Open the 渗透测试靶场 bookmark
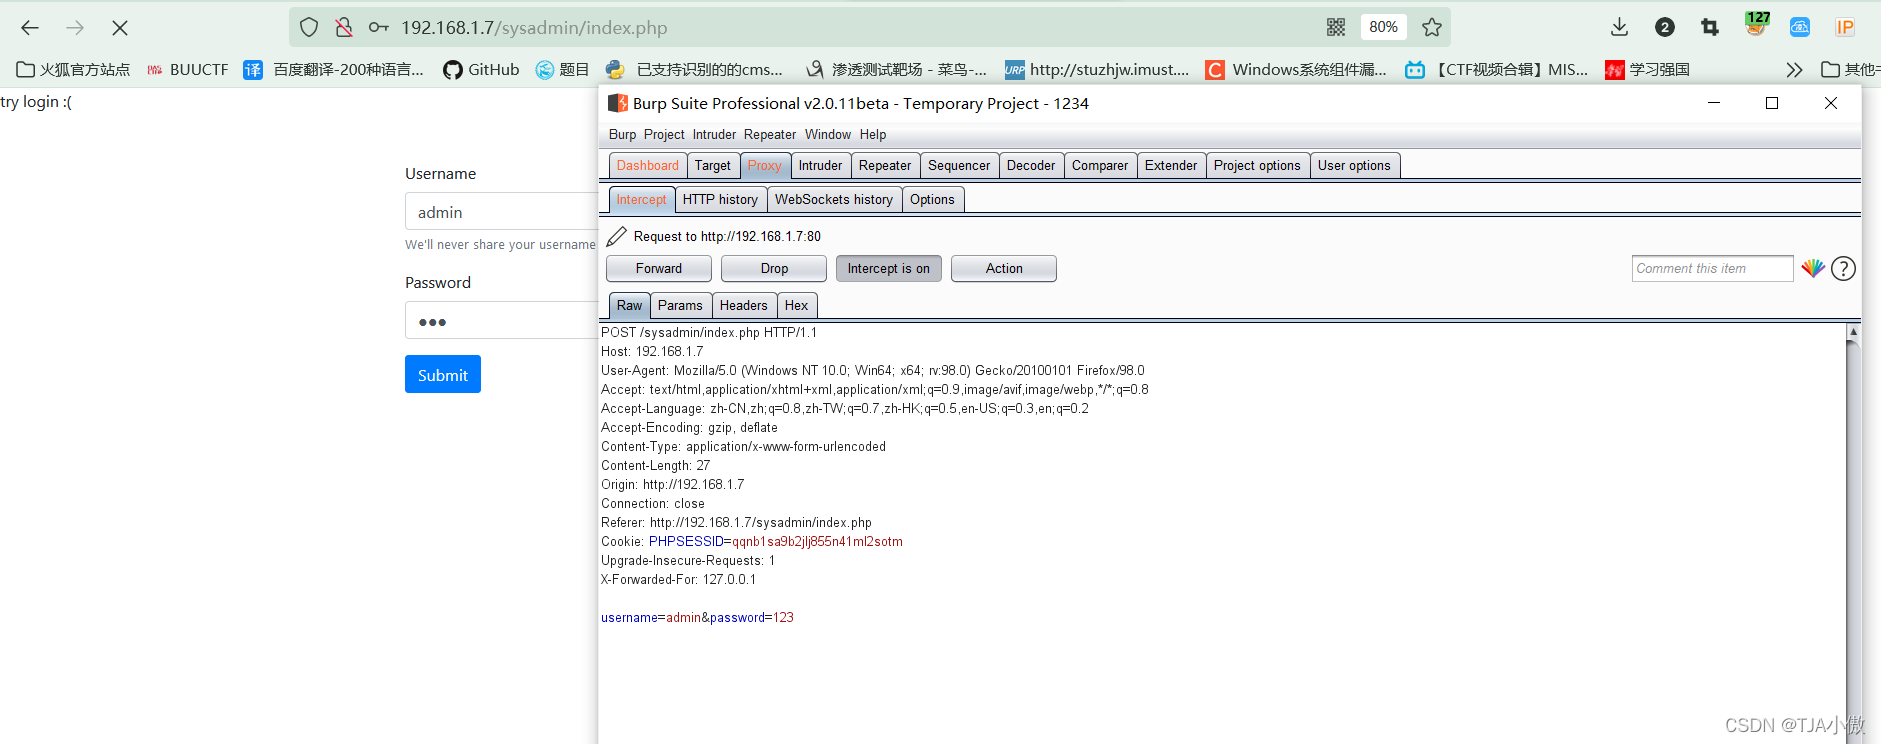Viewport: 1881px width, 744px height. pyautogui.click(x=896, y=70)
